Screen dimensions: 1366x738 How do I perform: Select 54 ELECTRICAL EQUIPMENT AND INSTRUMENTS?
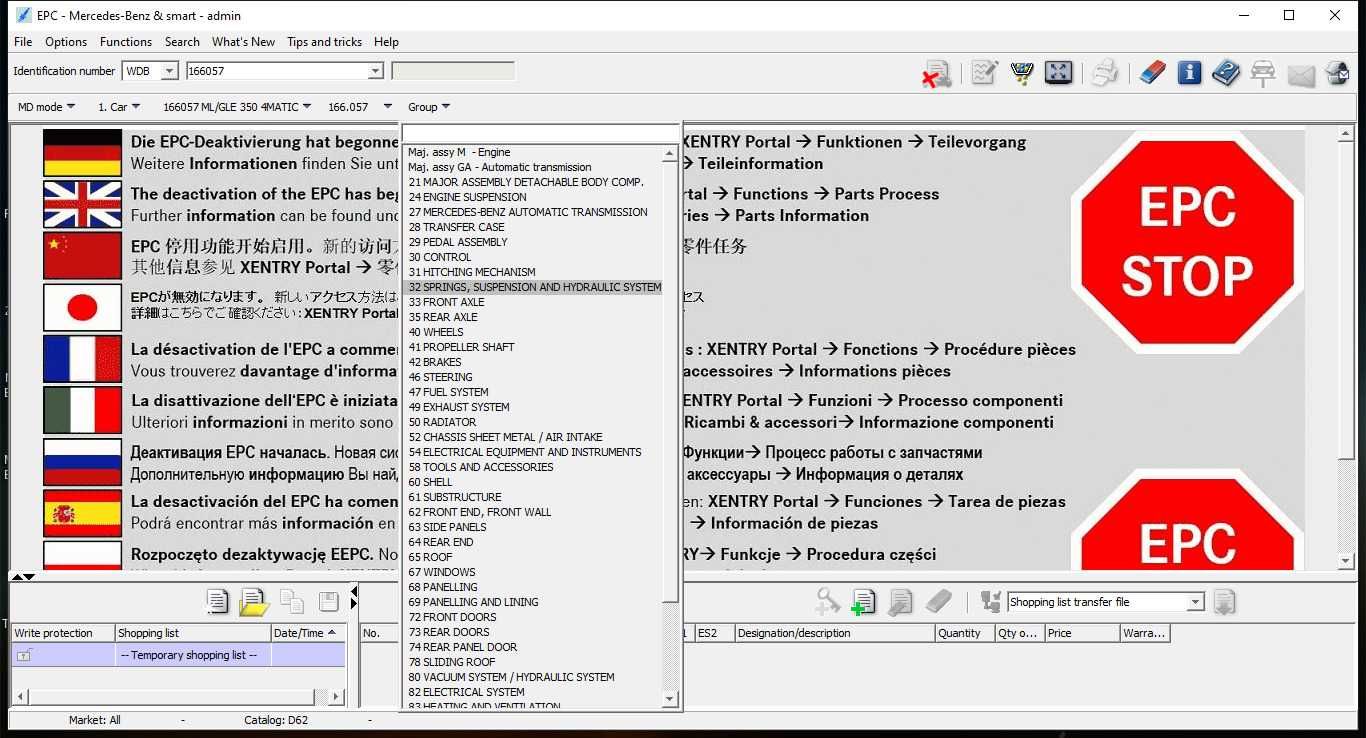click(x=534, y=452)
